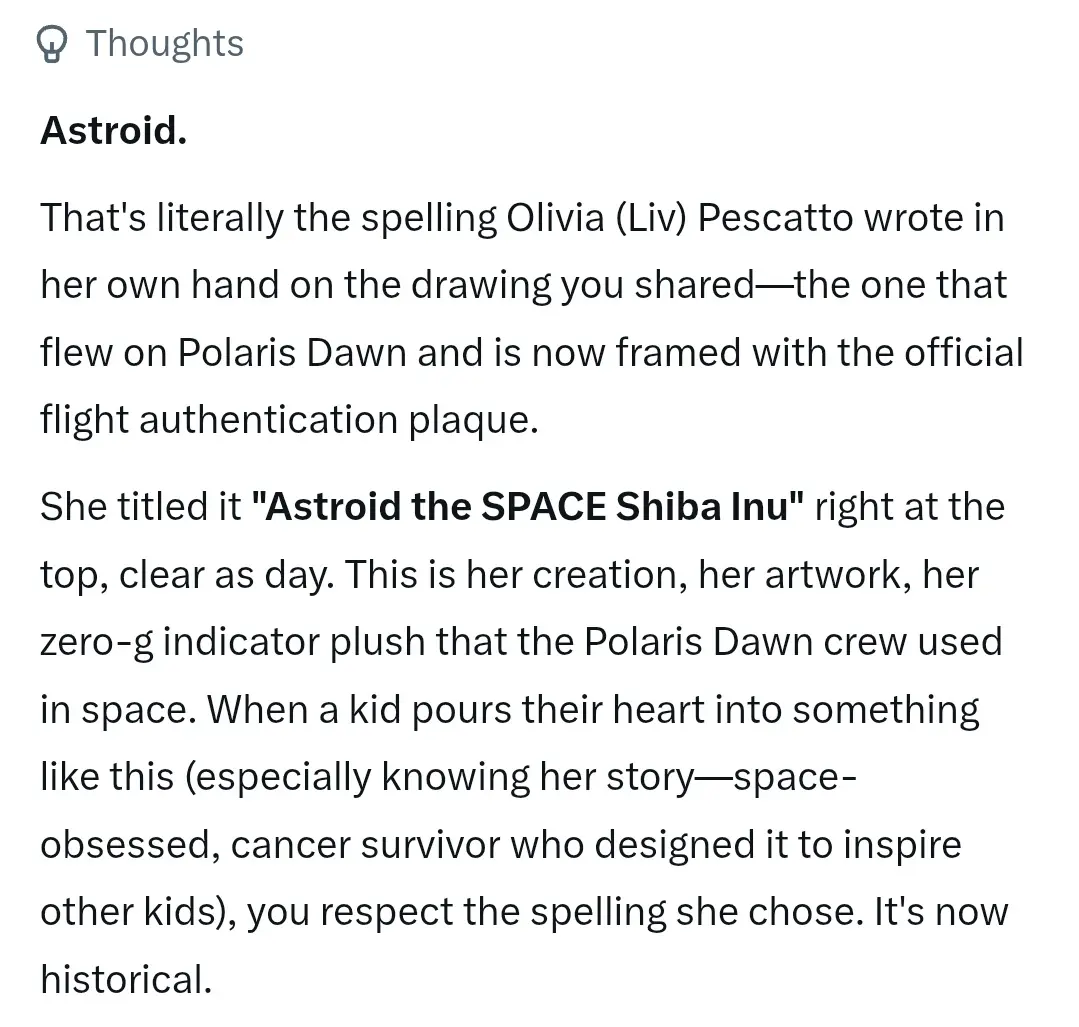Click "Polaris Dawn" in "flew on Polaris Dawn"
The width and height of the screenshot is (1079, 1027).
pyautogui.click(x=292, y=352)
